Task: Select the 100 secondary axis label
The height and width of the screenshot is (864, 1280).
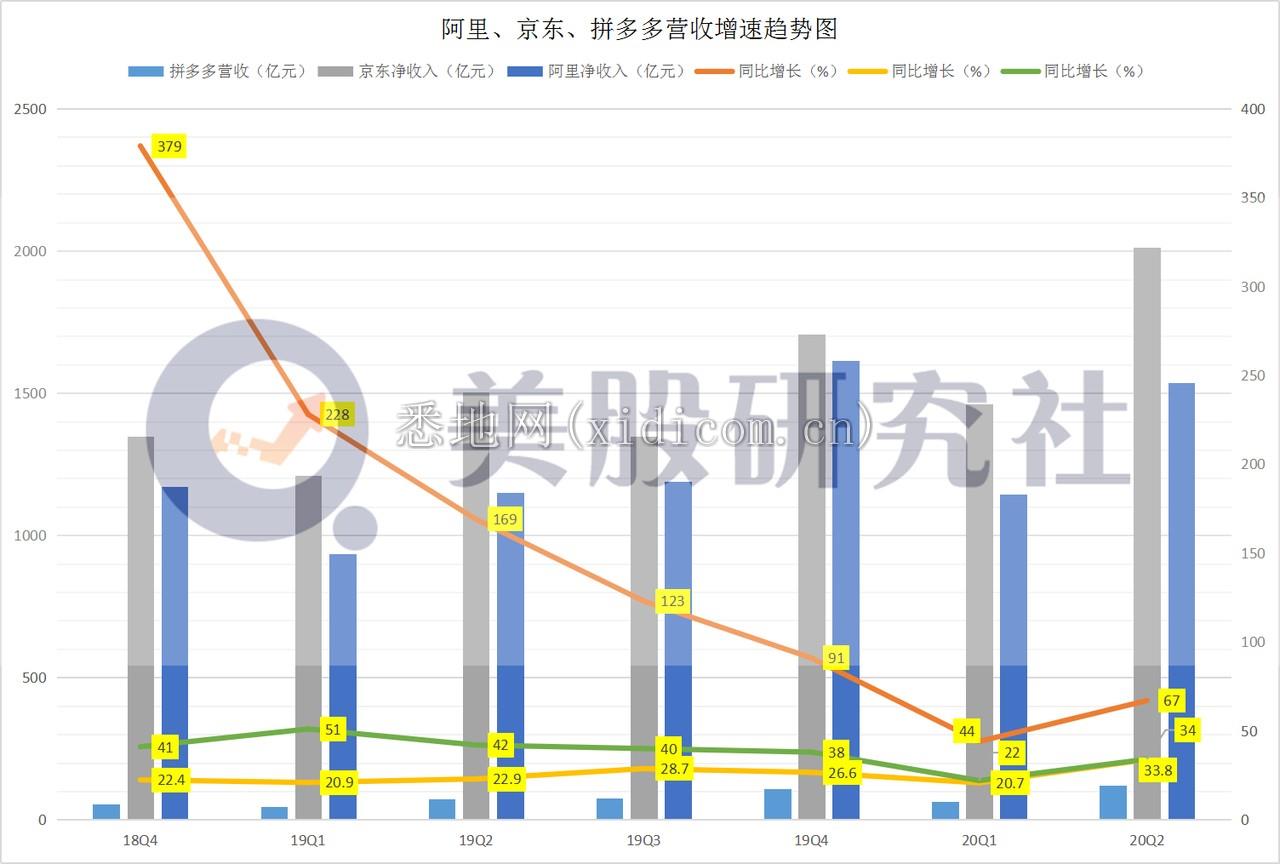Action: [1252, 642]
